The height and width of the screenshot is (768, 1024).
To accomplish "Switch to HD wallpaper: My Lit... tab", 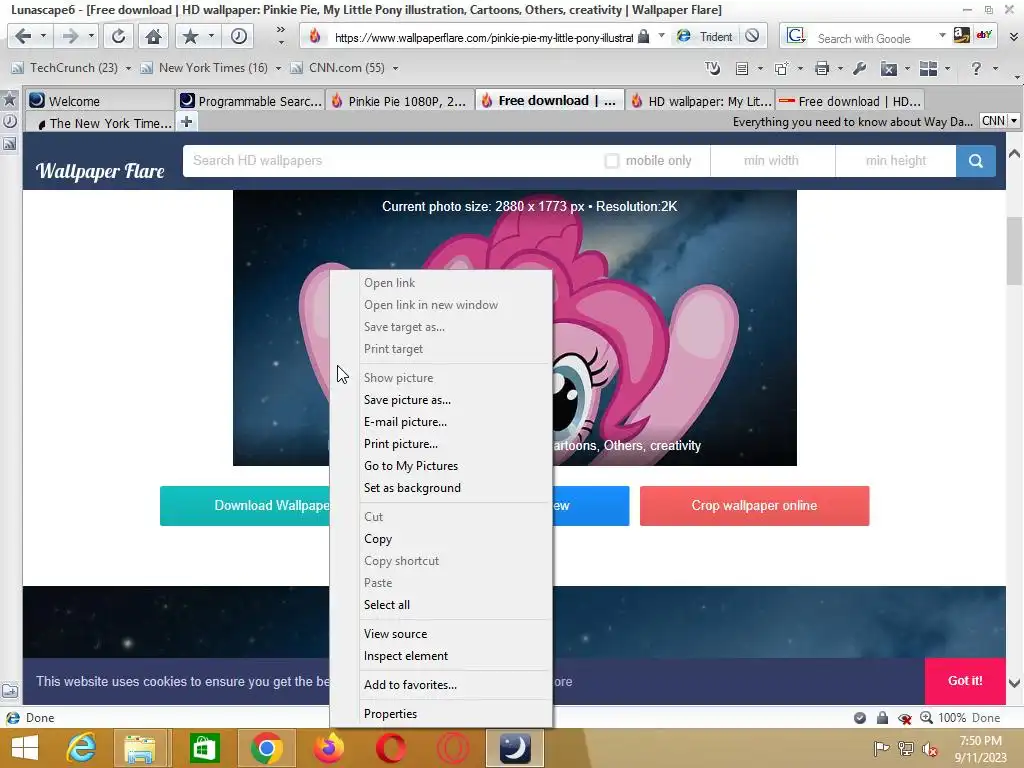I will [x=699, y=101].
